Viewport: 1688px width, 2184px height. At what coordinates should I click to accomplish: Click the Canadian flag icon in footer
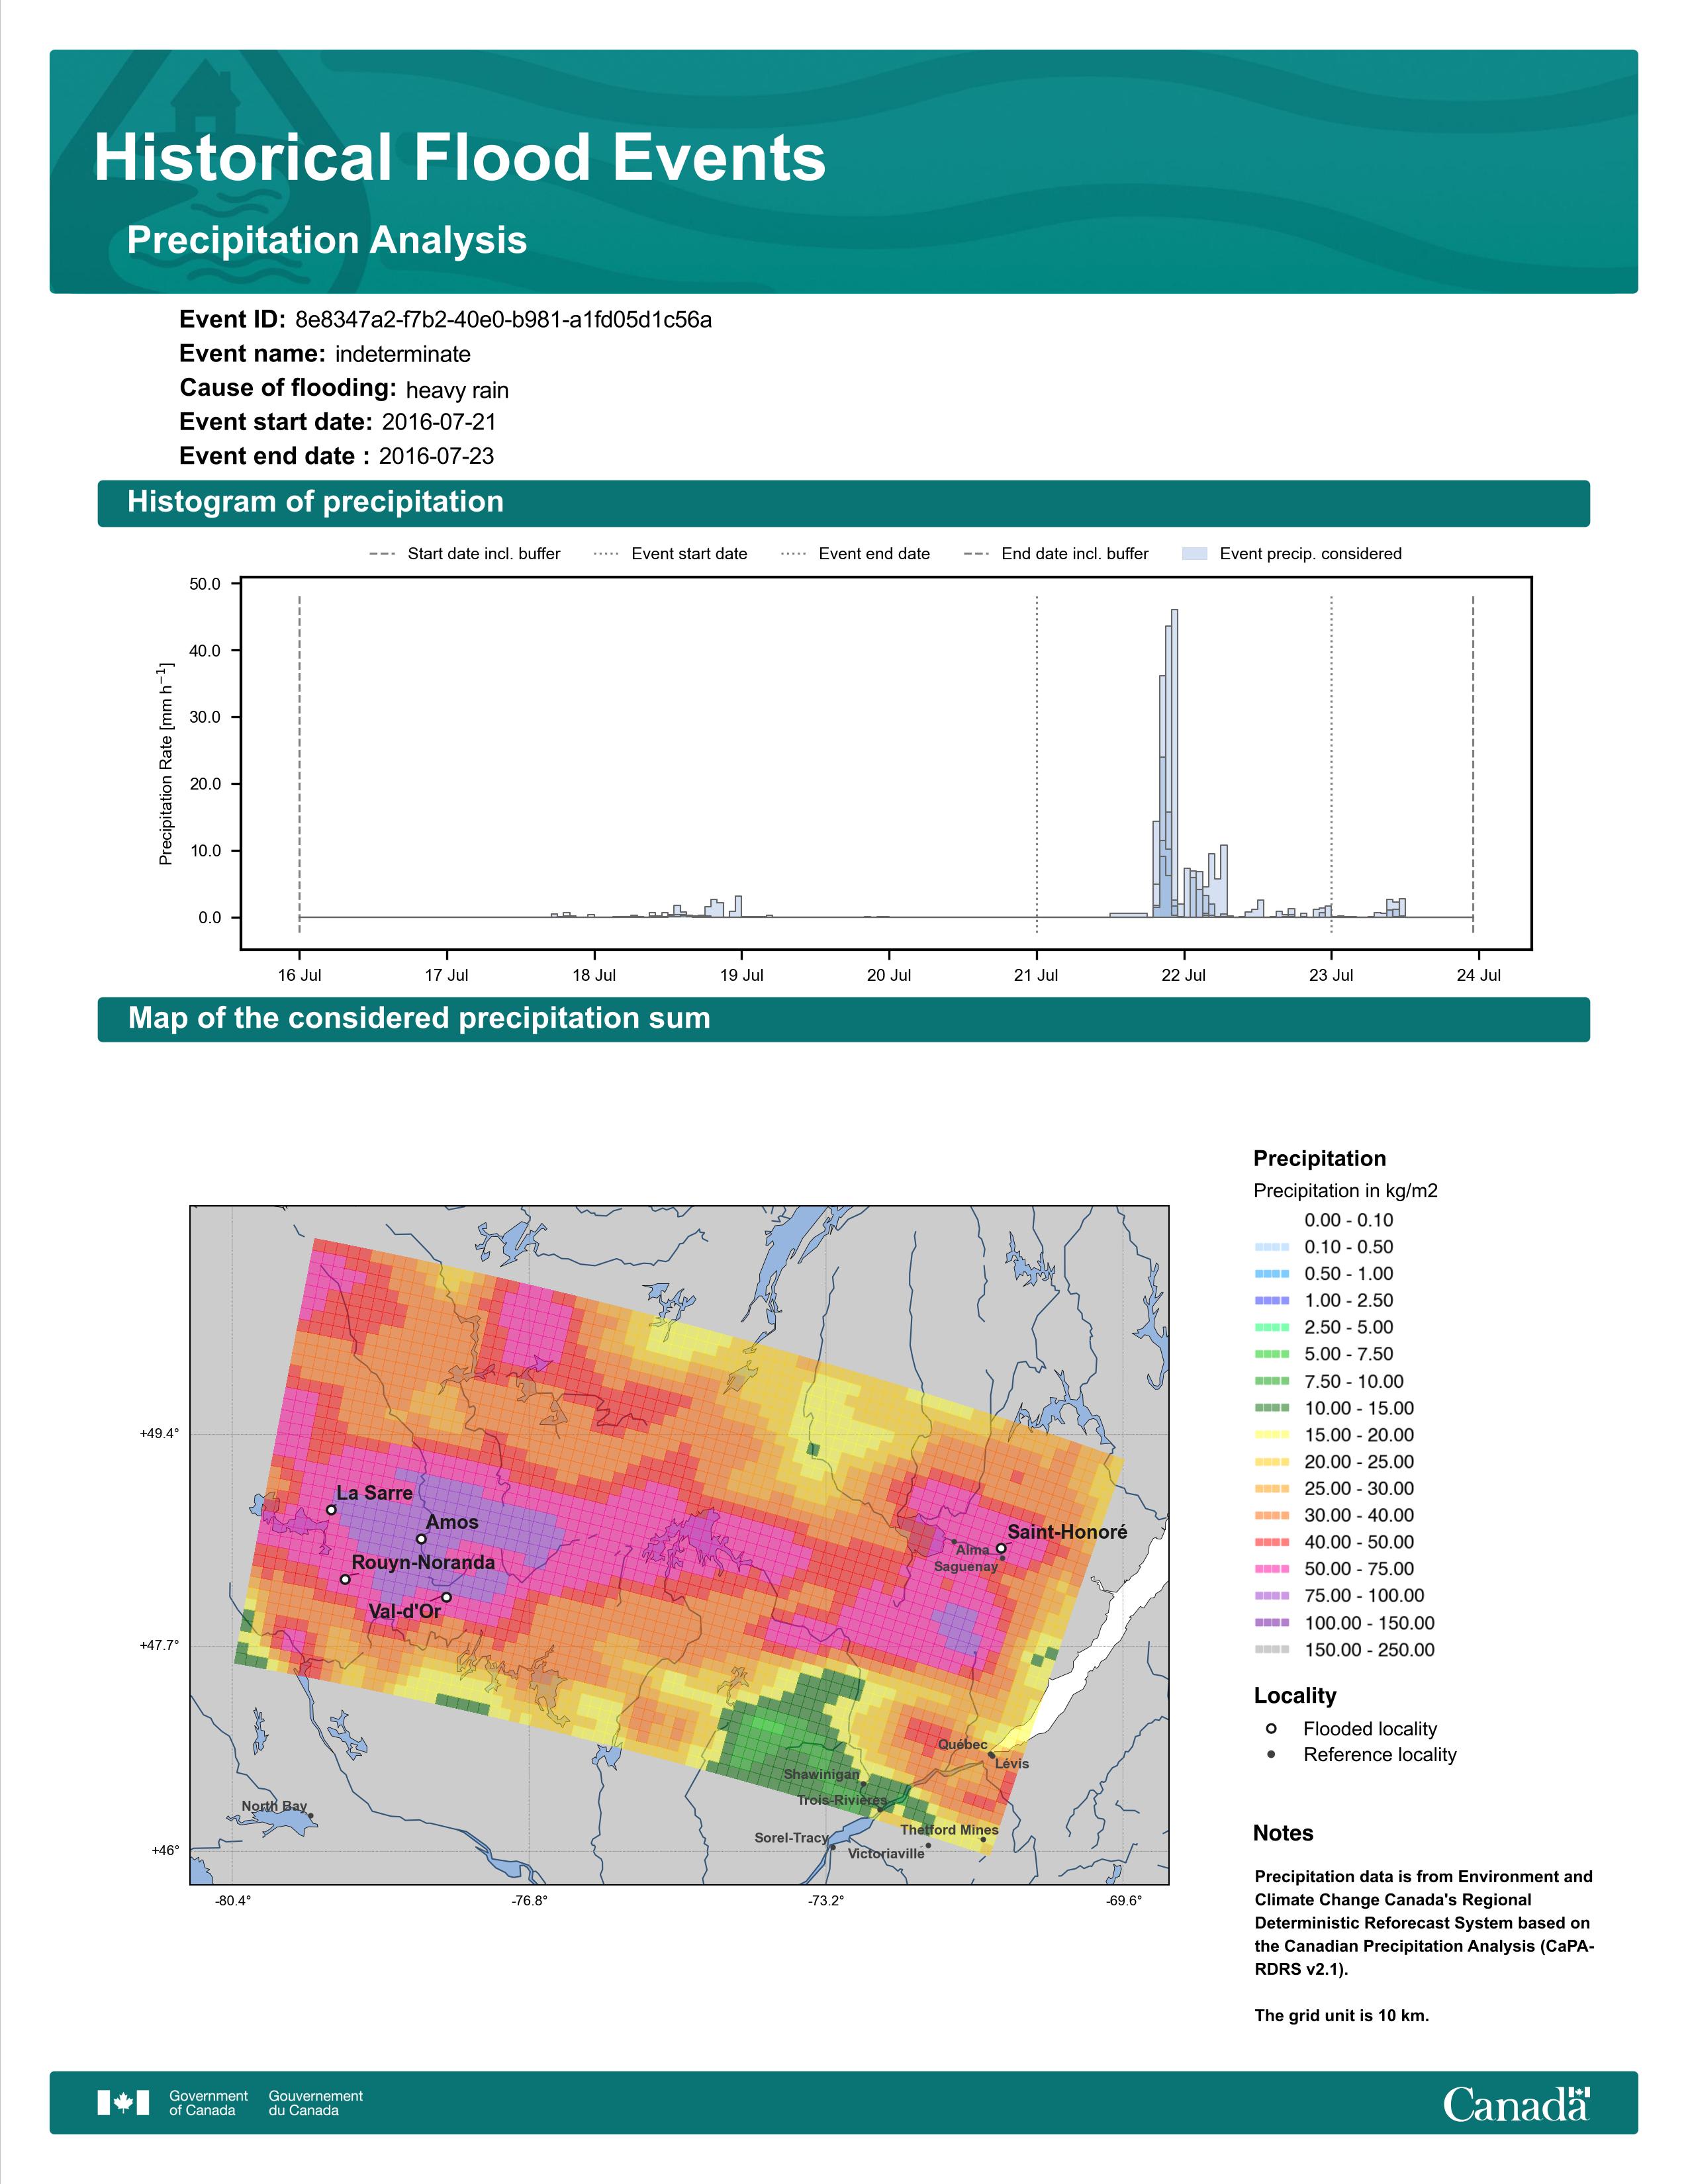123,2102
